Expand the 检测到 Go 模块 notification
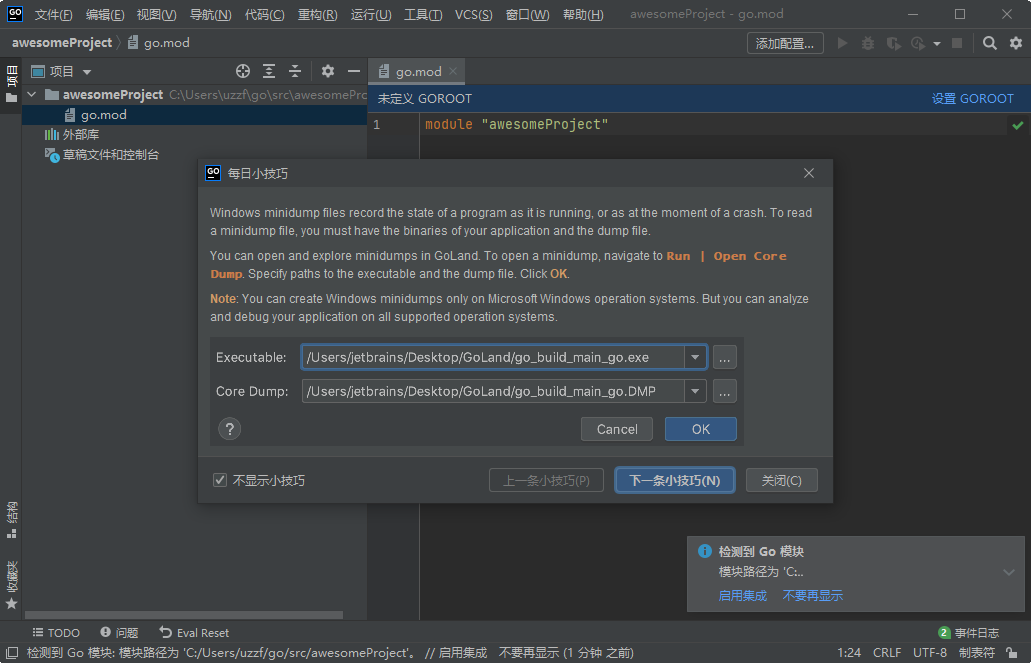The height and width of the screenshot is (663, 1031). point(1009,572)
